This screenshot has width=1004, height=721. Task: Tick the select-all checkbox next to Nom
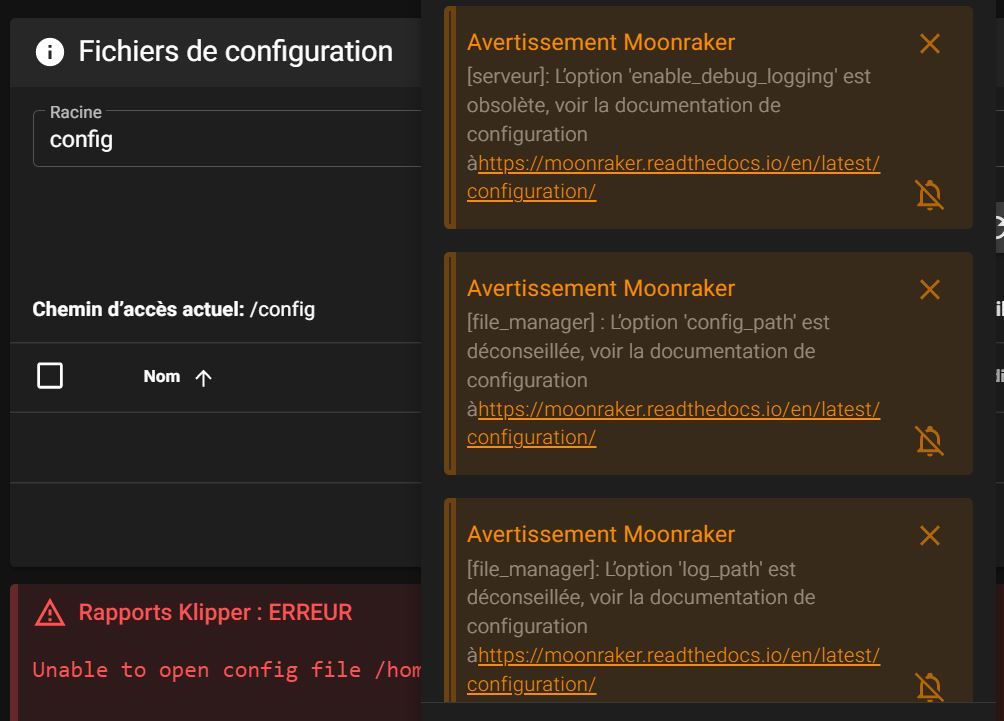50,376
